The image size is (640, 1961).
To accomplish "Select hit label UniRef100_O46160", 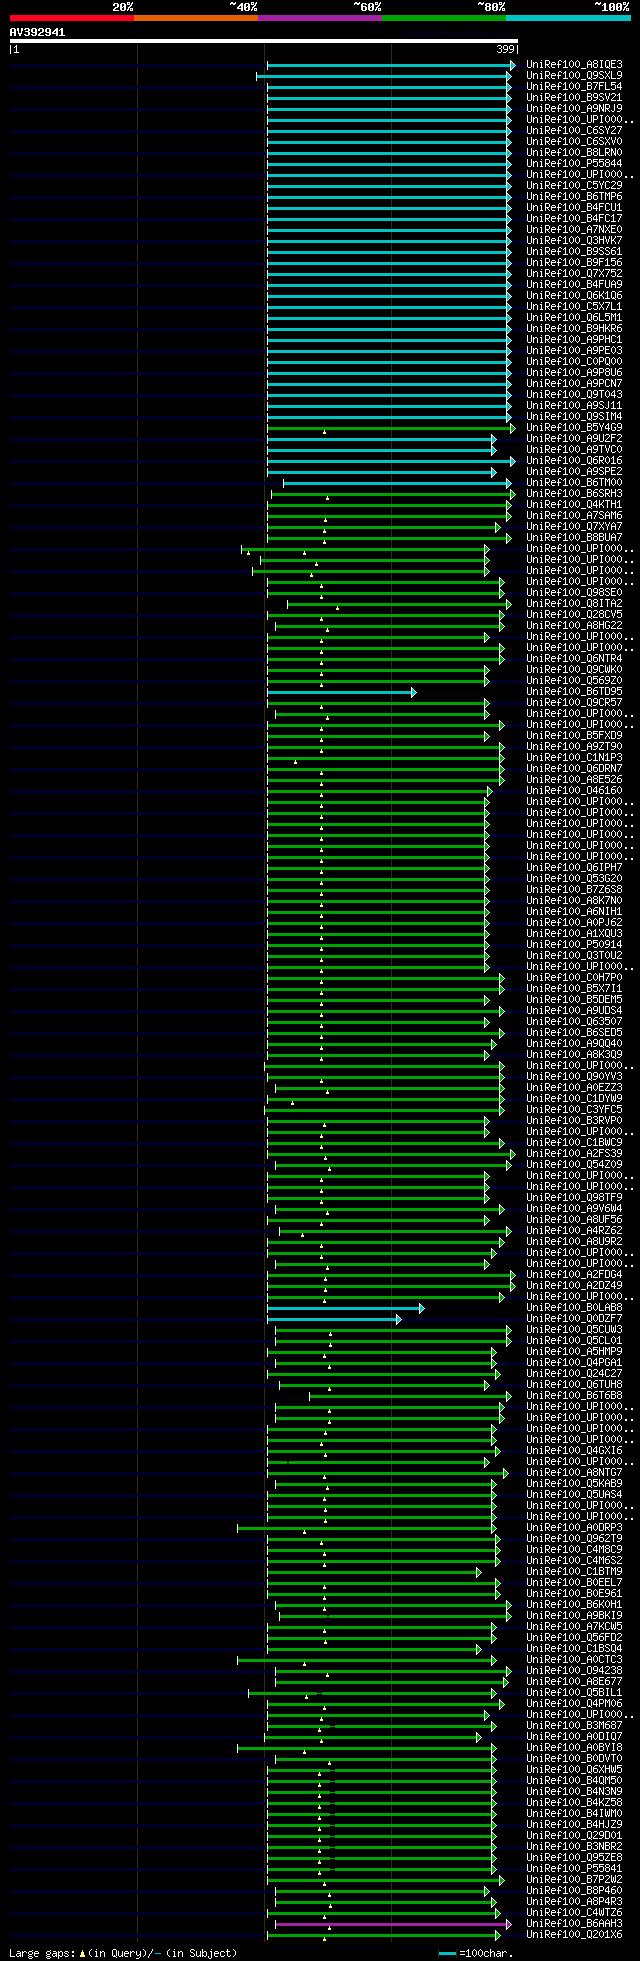I will pyautogui.click(x=574, y=791).
